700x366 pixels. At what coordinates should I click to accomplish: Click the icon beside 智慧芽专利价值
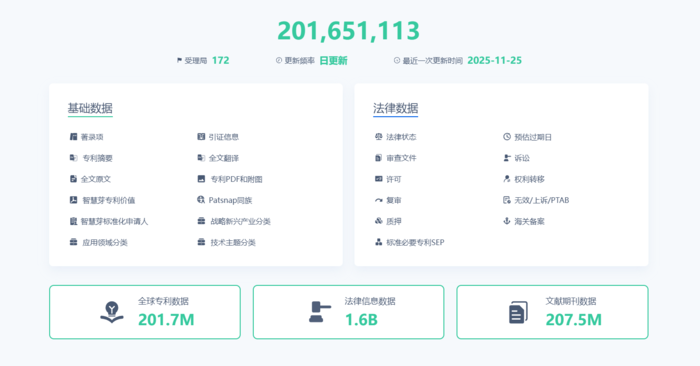coord(73,200)
